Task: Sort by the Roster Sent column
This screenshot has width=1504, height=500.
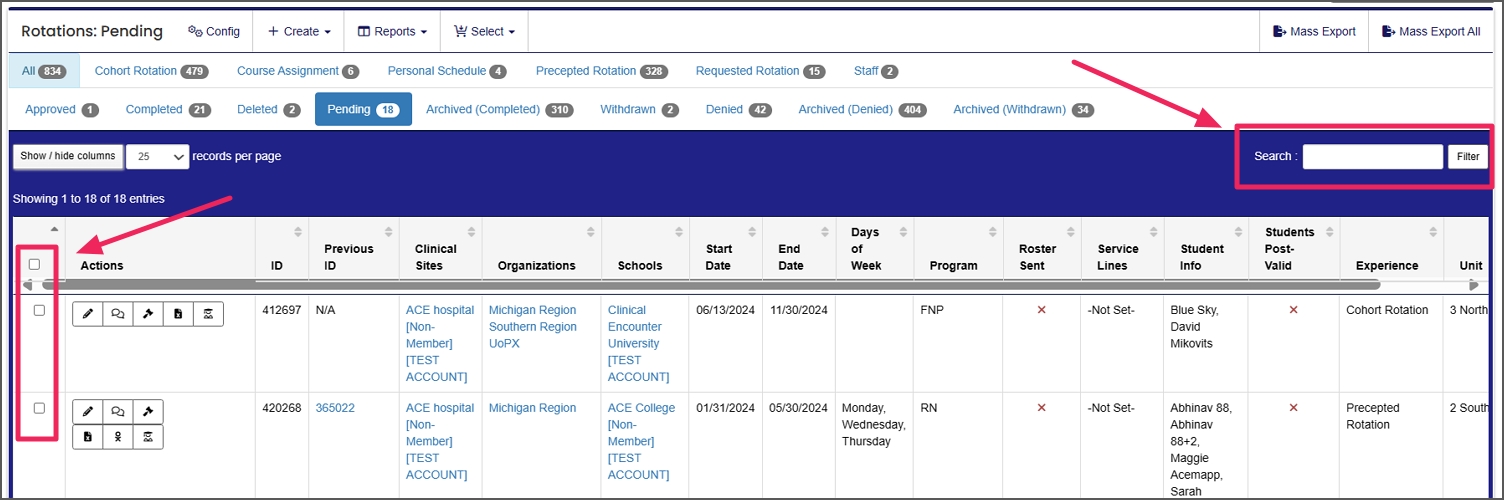Action: click(x=1070, y=232)
